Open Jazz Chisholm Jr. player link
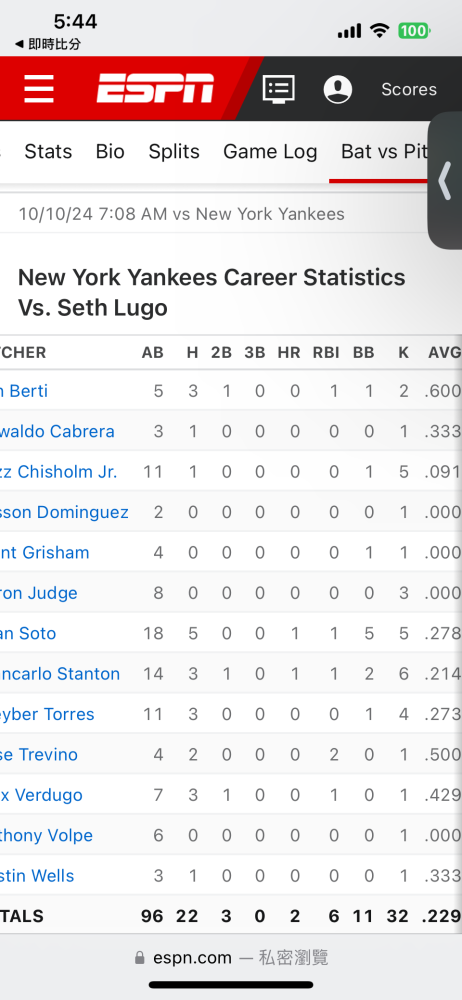The image size is (462, 1000). 59,472
